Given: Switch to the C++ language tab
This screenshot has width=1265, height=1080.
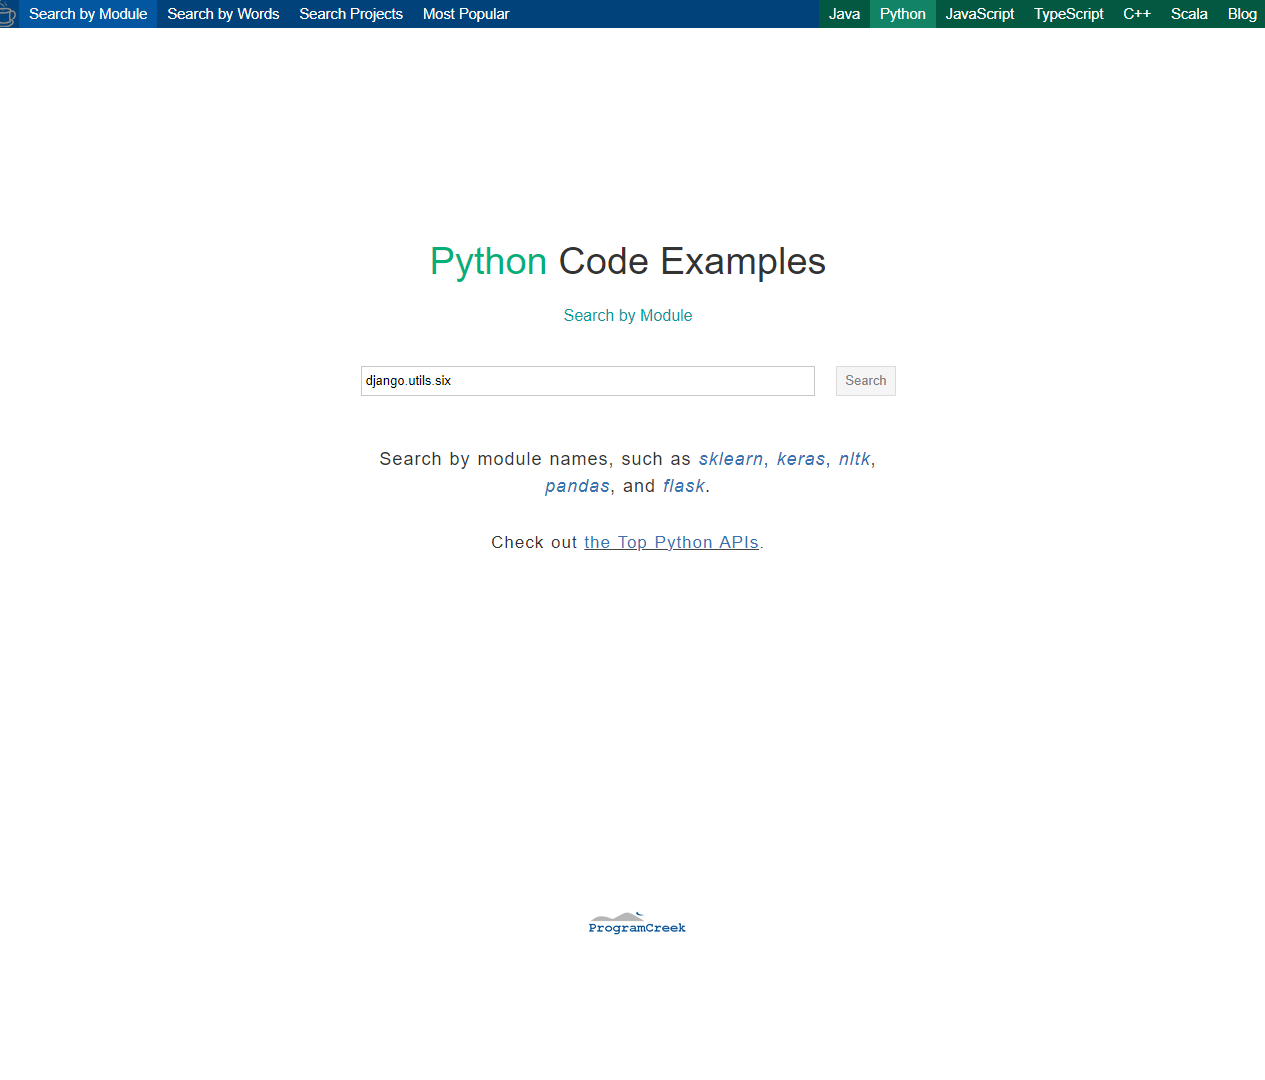Looking at the screenshot, I should pos(1137,14).
